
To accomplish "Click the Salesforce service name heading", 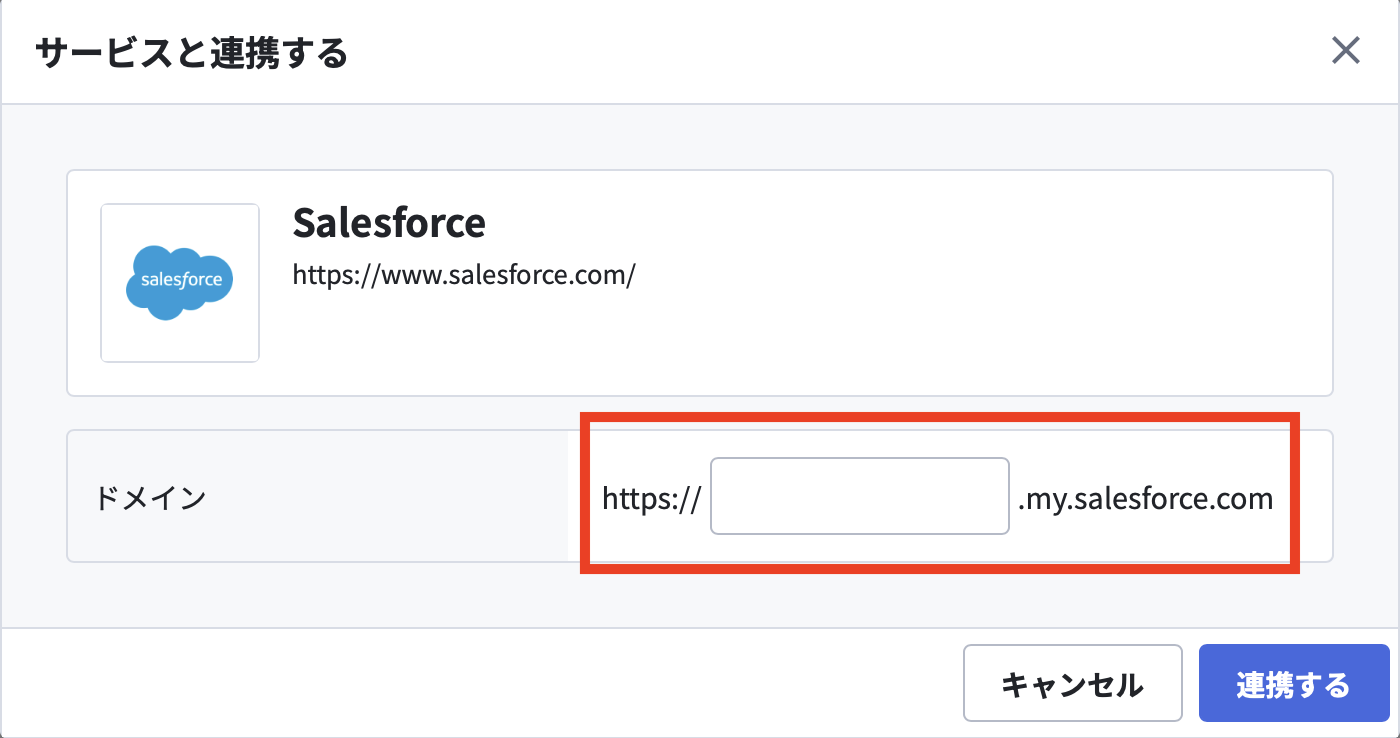I will click(389, 222).
